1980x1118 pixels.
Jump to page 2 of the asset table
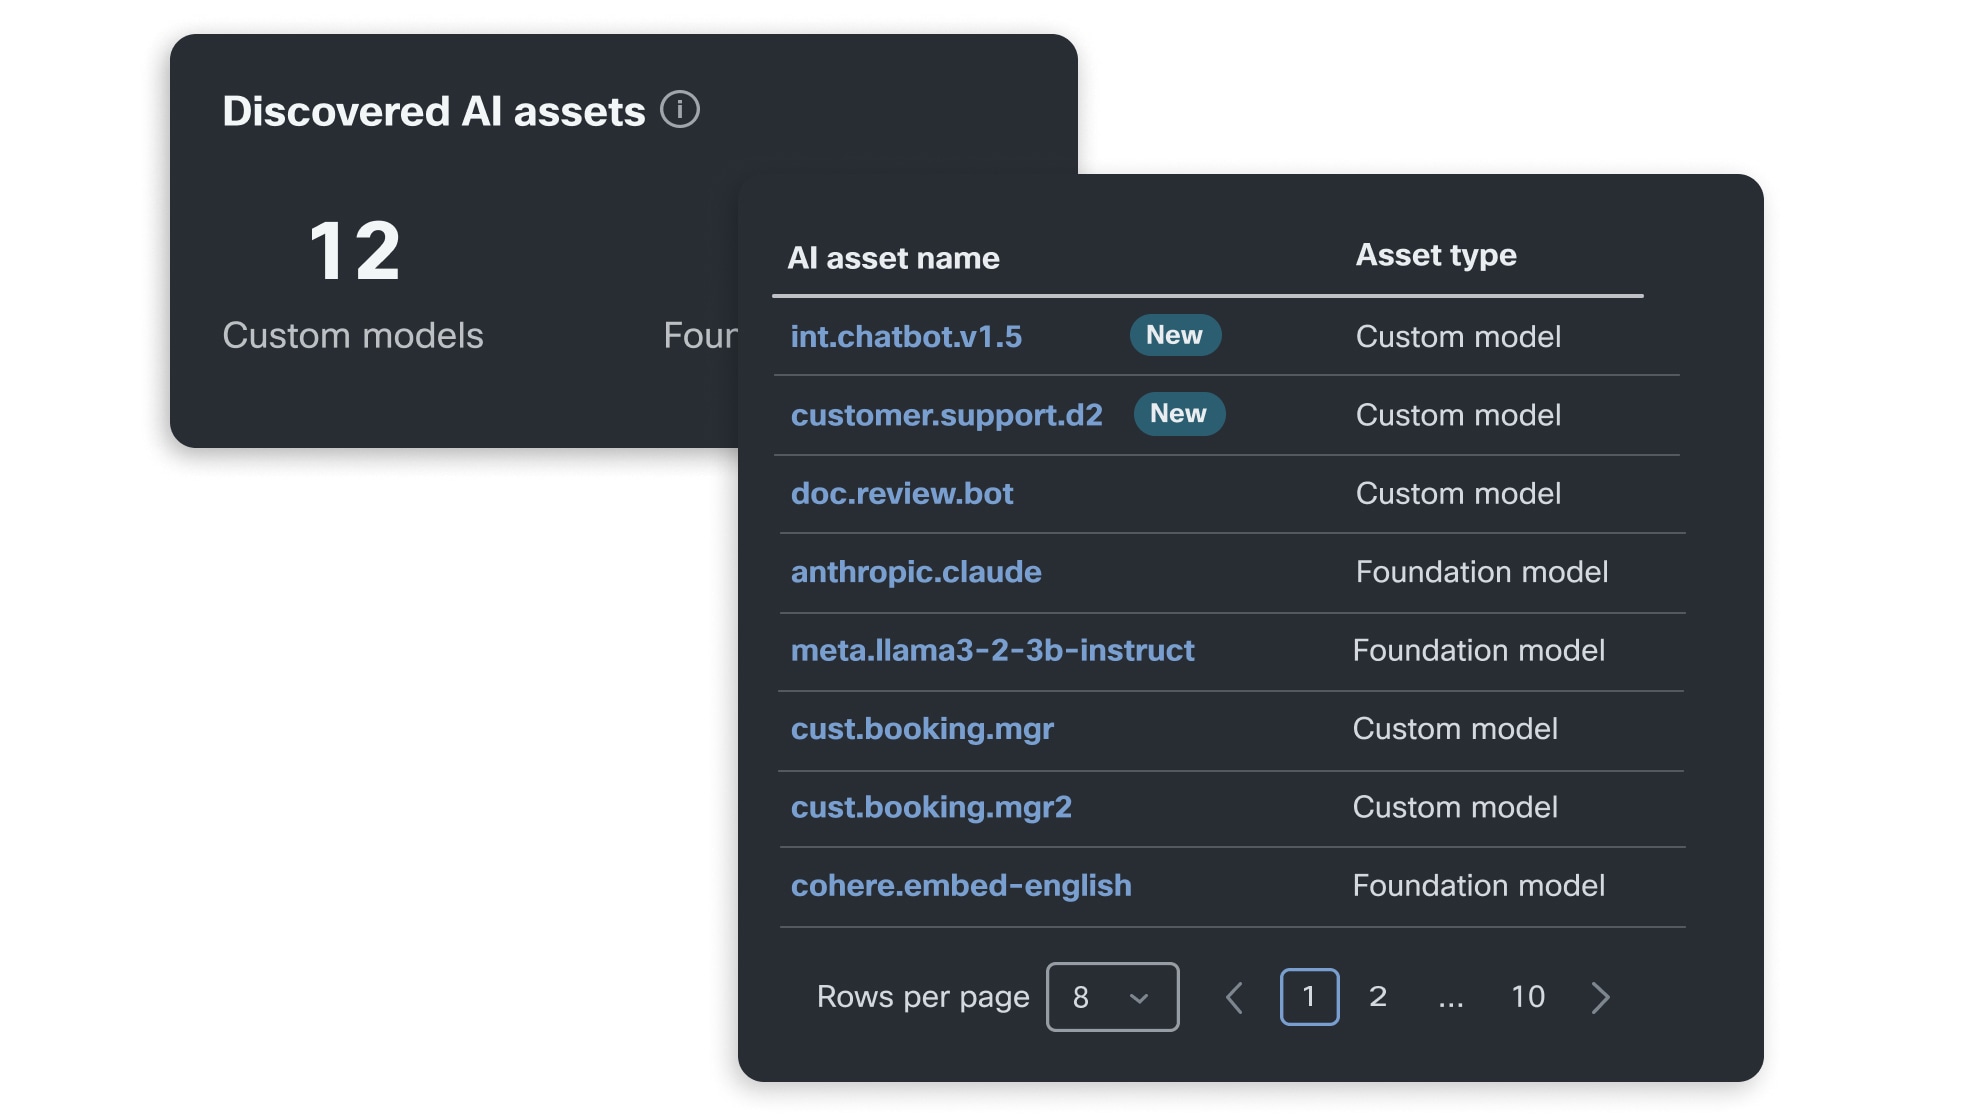1378,996
